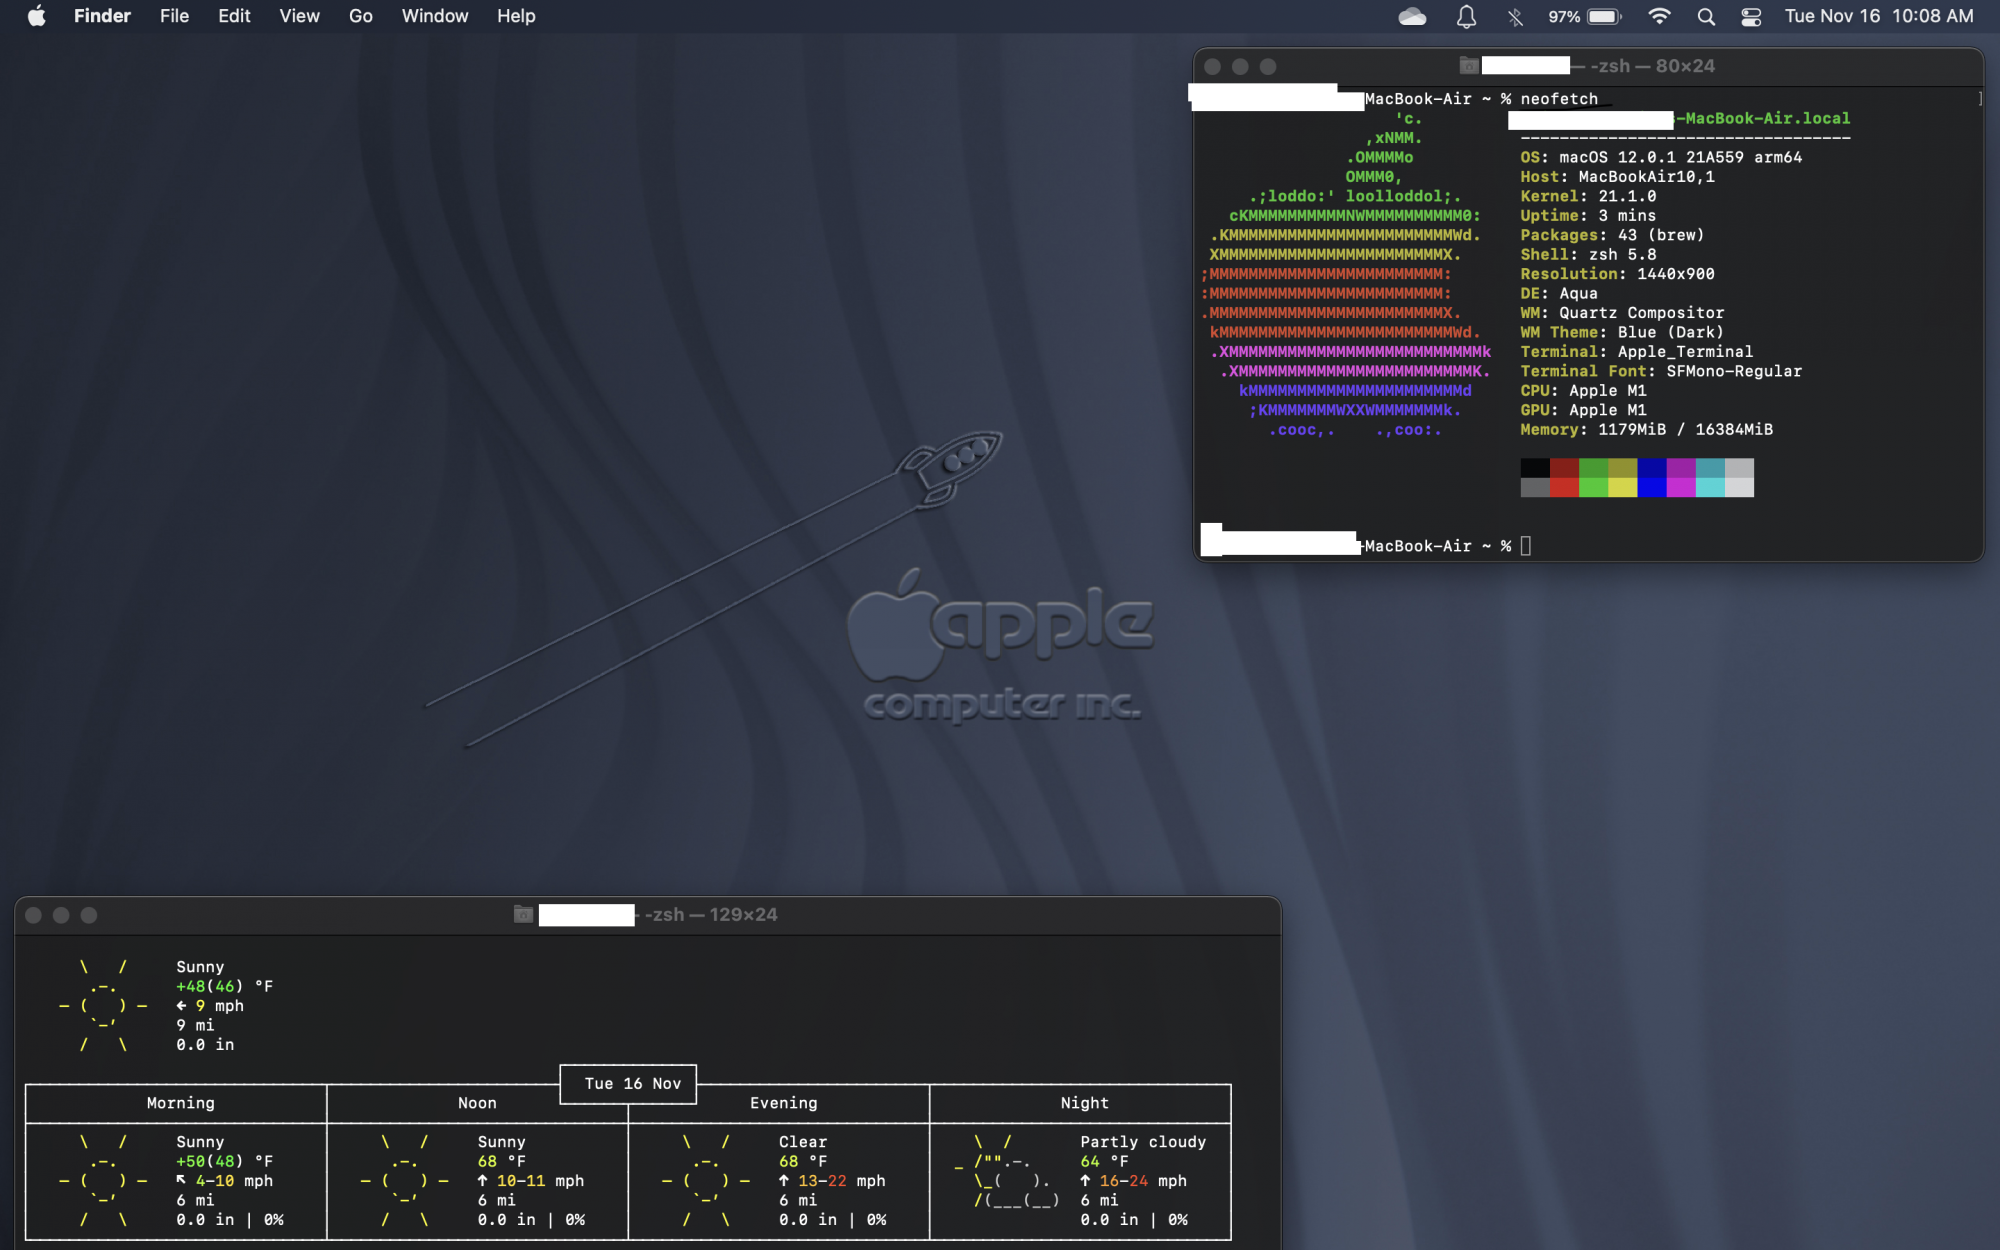Click the date and time clock
Image resolution: width=2000 pixels, height=1250 pixels.
tap(1878, 16)
